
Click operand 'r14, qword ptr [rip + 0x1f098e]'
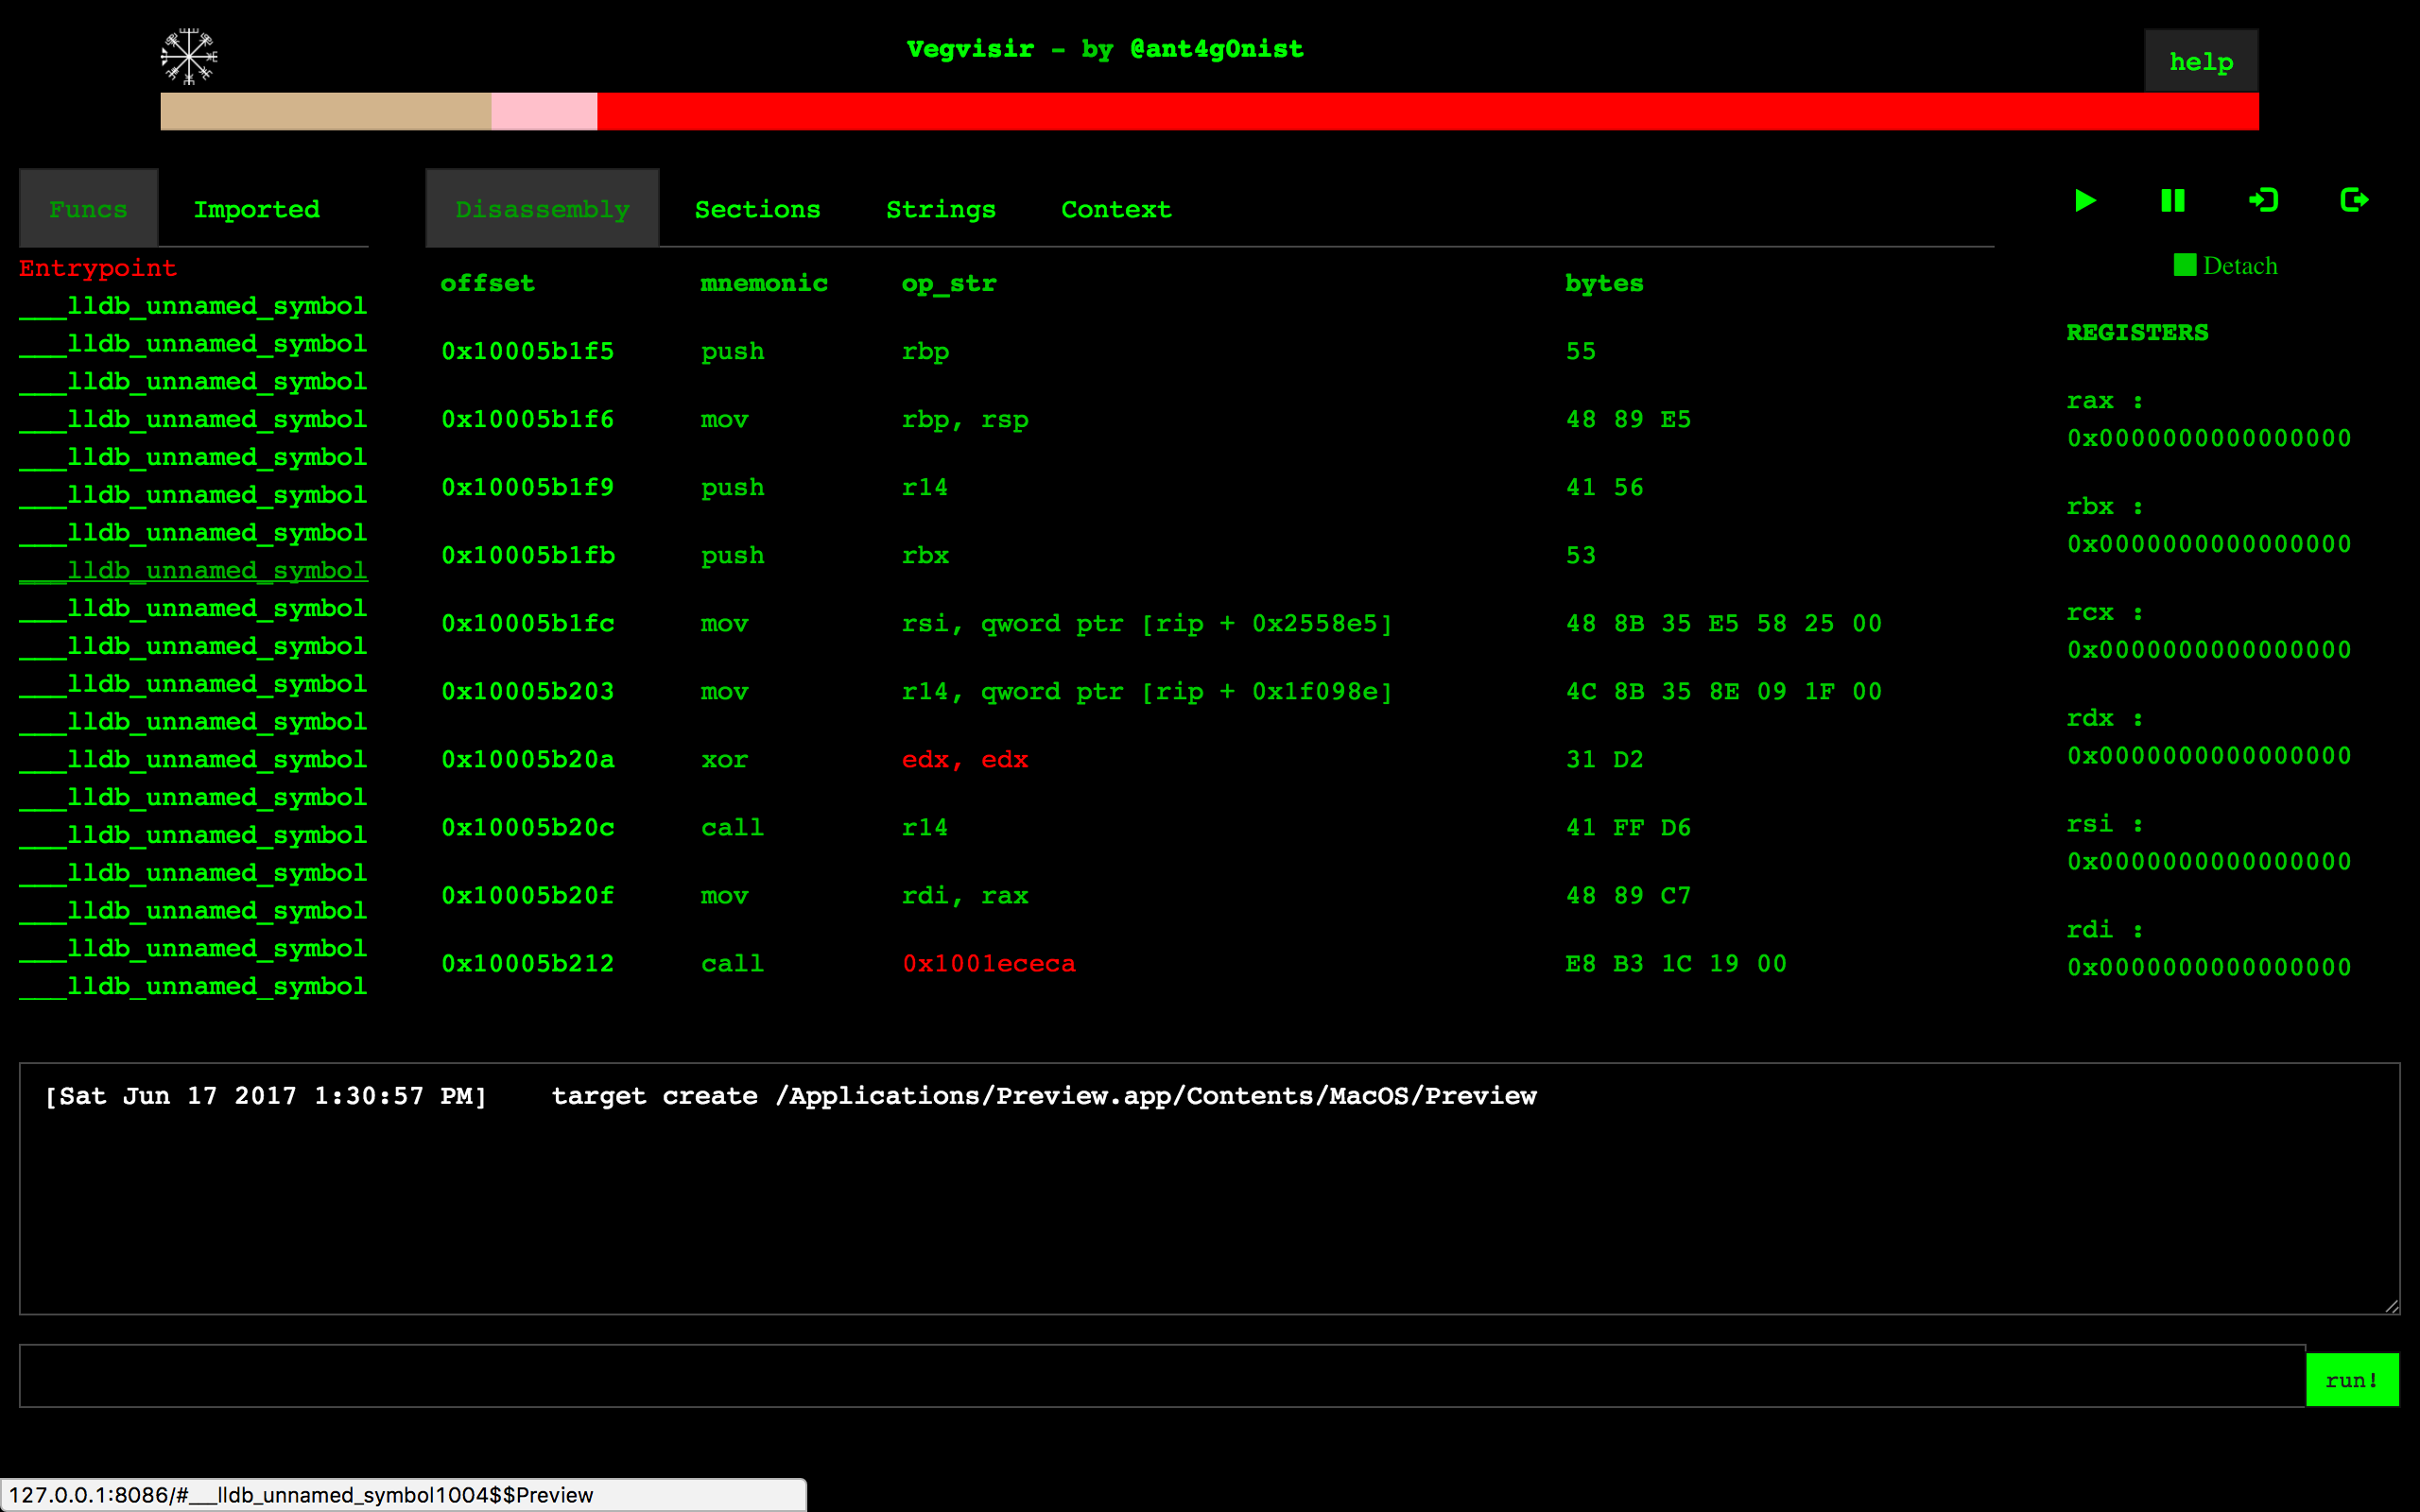tap(1147, 691)
